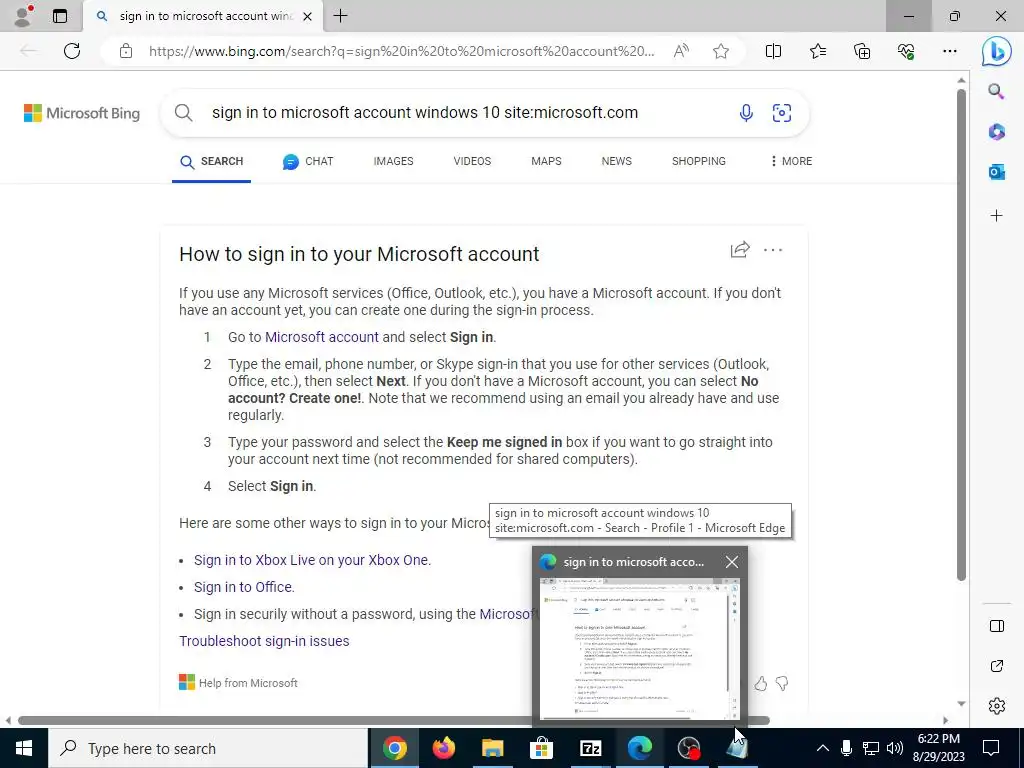
Task: Click the browser address bar URL
Action: click(x=402, y=51)
